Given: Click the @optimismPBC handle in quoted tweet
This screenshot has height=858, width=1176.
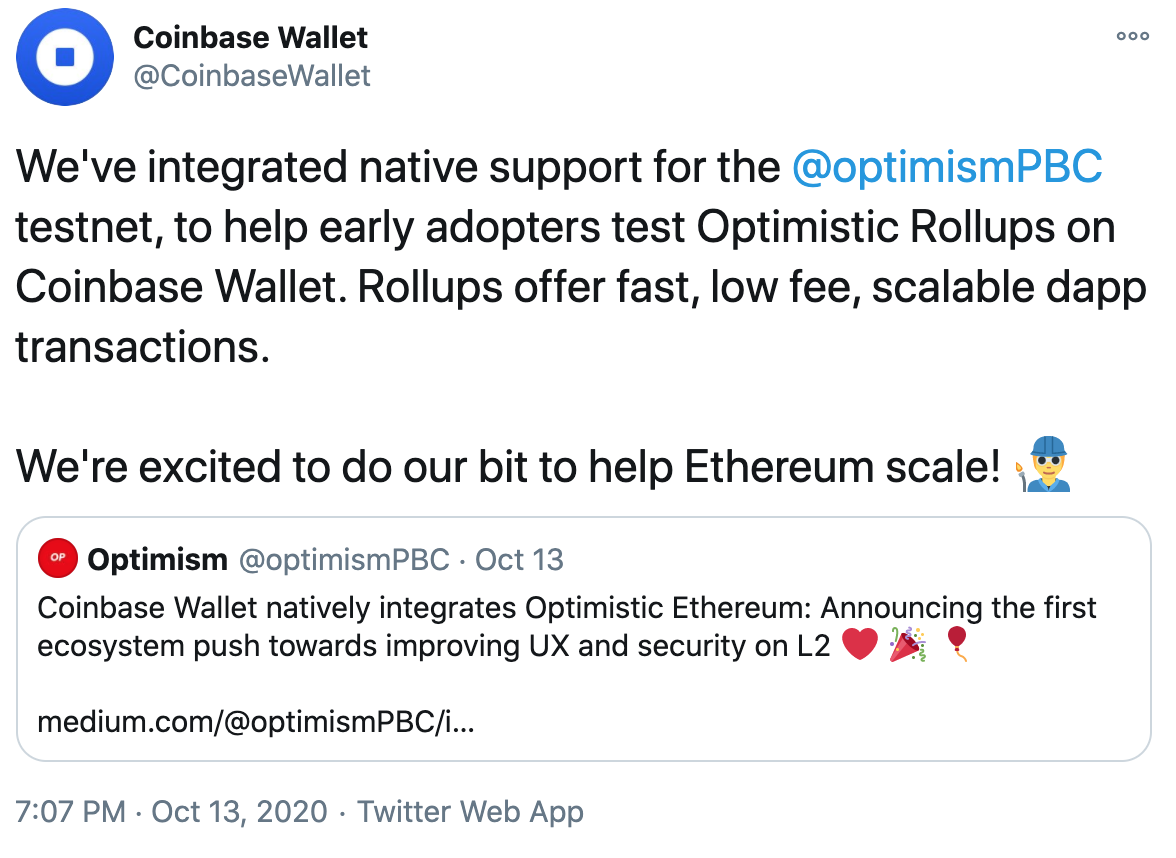Looking at the screenshot, I should tap(343, 559).
